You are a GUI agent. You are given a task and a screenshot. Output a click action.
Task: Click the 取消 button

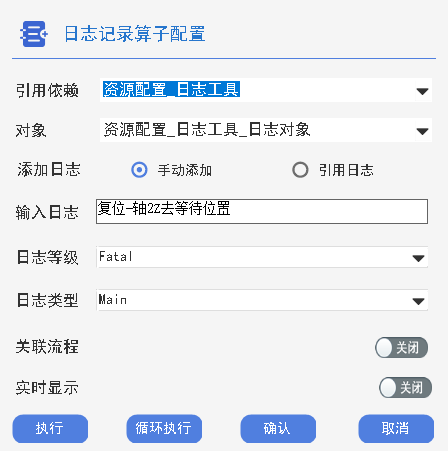[396, 429]
